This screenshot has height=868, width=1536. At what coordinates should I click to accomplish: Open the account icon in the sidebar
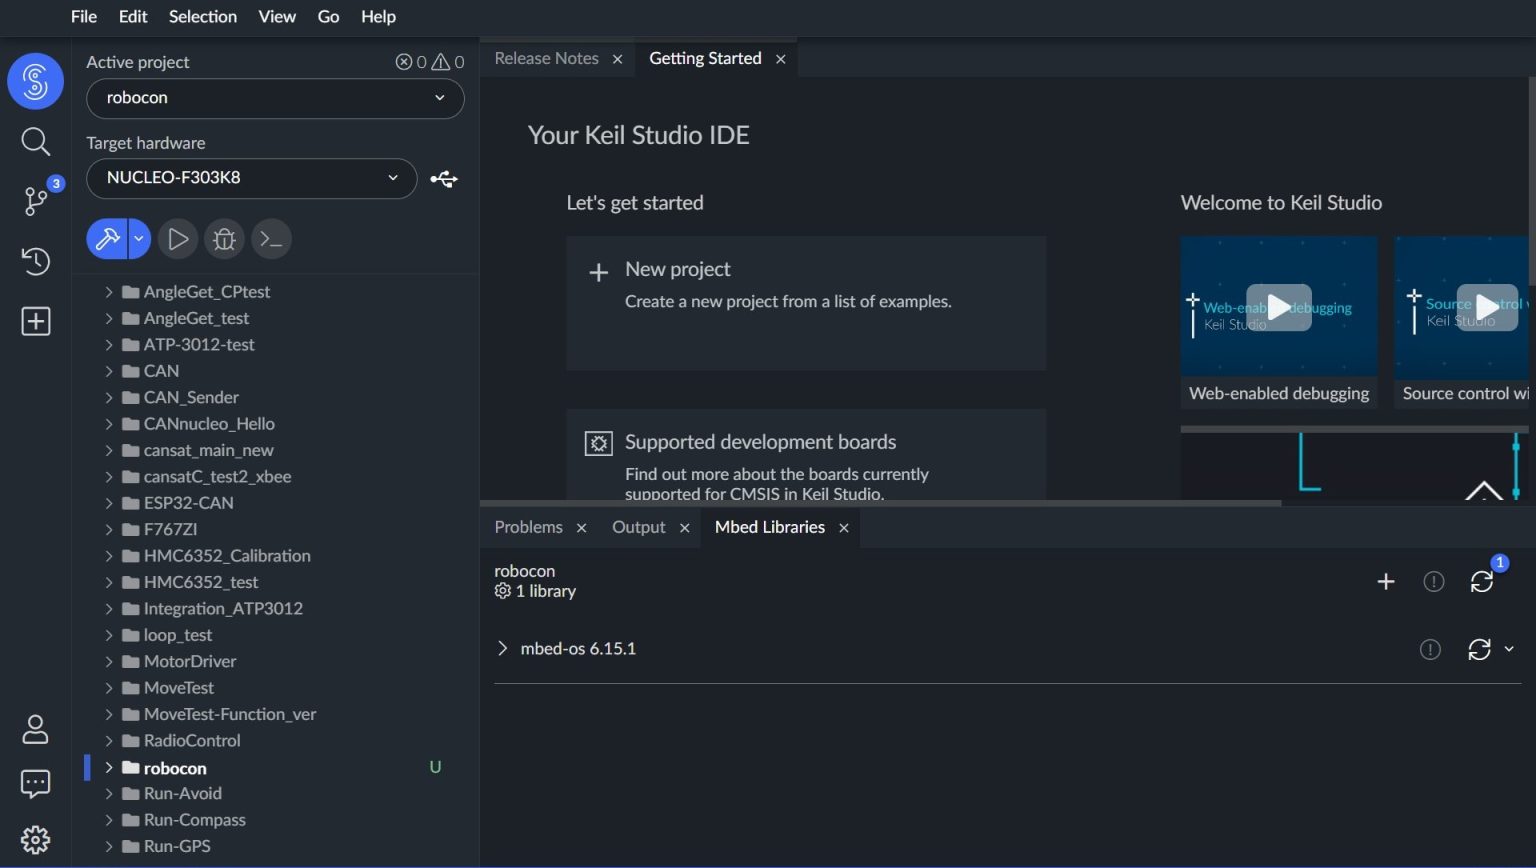point(35,730)
